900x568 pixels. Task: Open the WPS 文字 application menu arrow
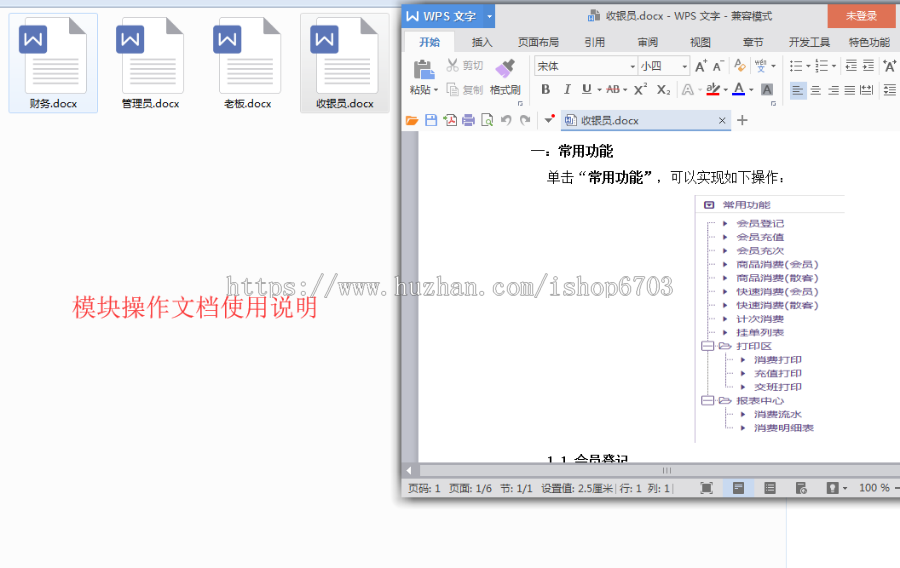[x=489, y=17]
